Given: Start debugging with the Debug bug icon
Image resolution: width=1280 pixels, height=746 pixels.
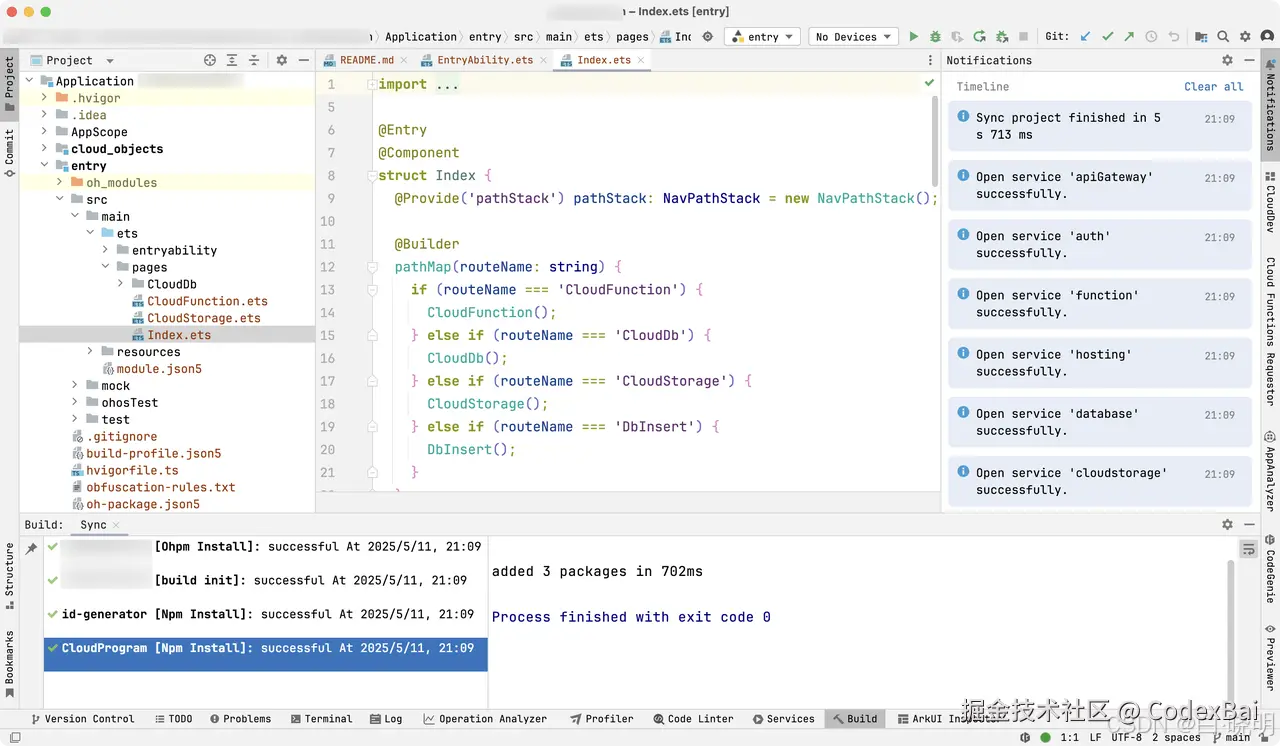Looking at the screenshot, I should (935, 37).
